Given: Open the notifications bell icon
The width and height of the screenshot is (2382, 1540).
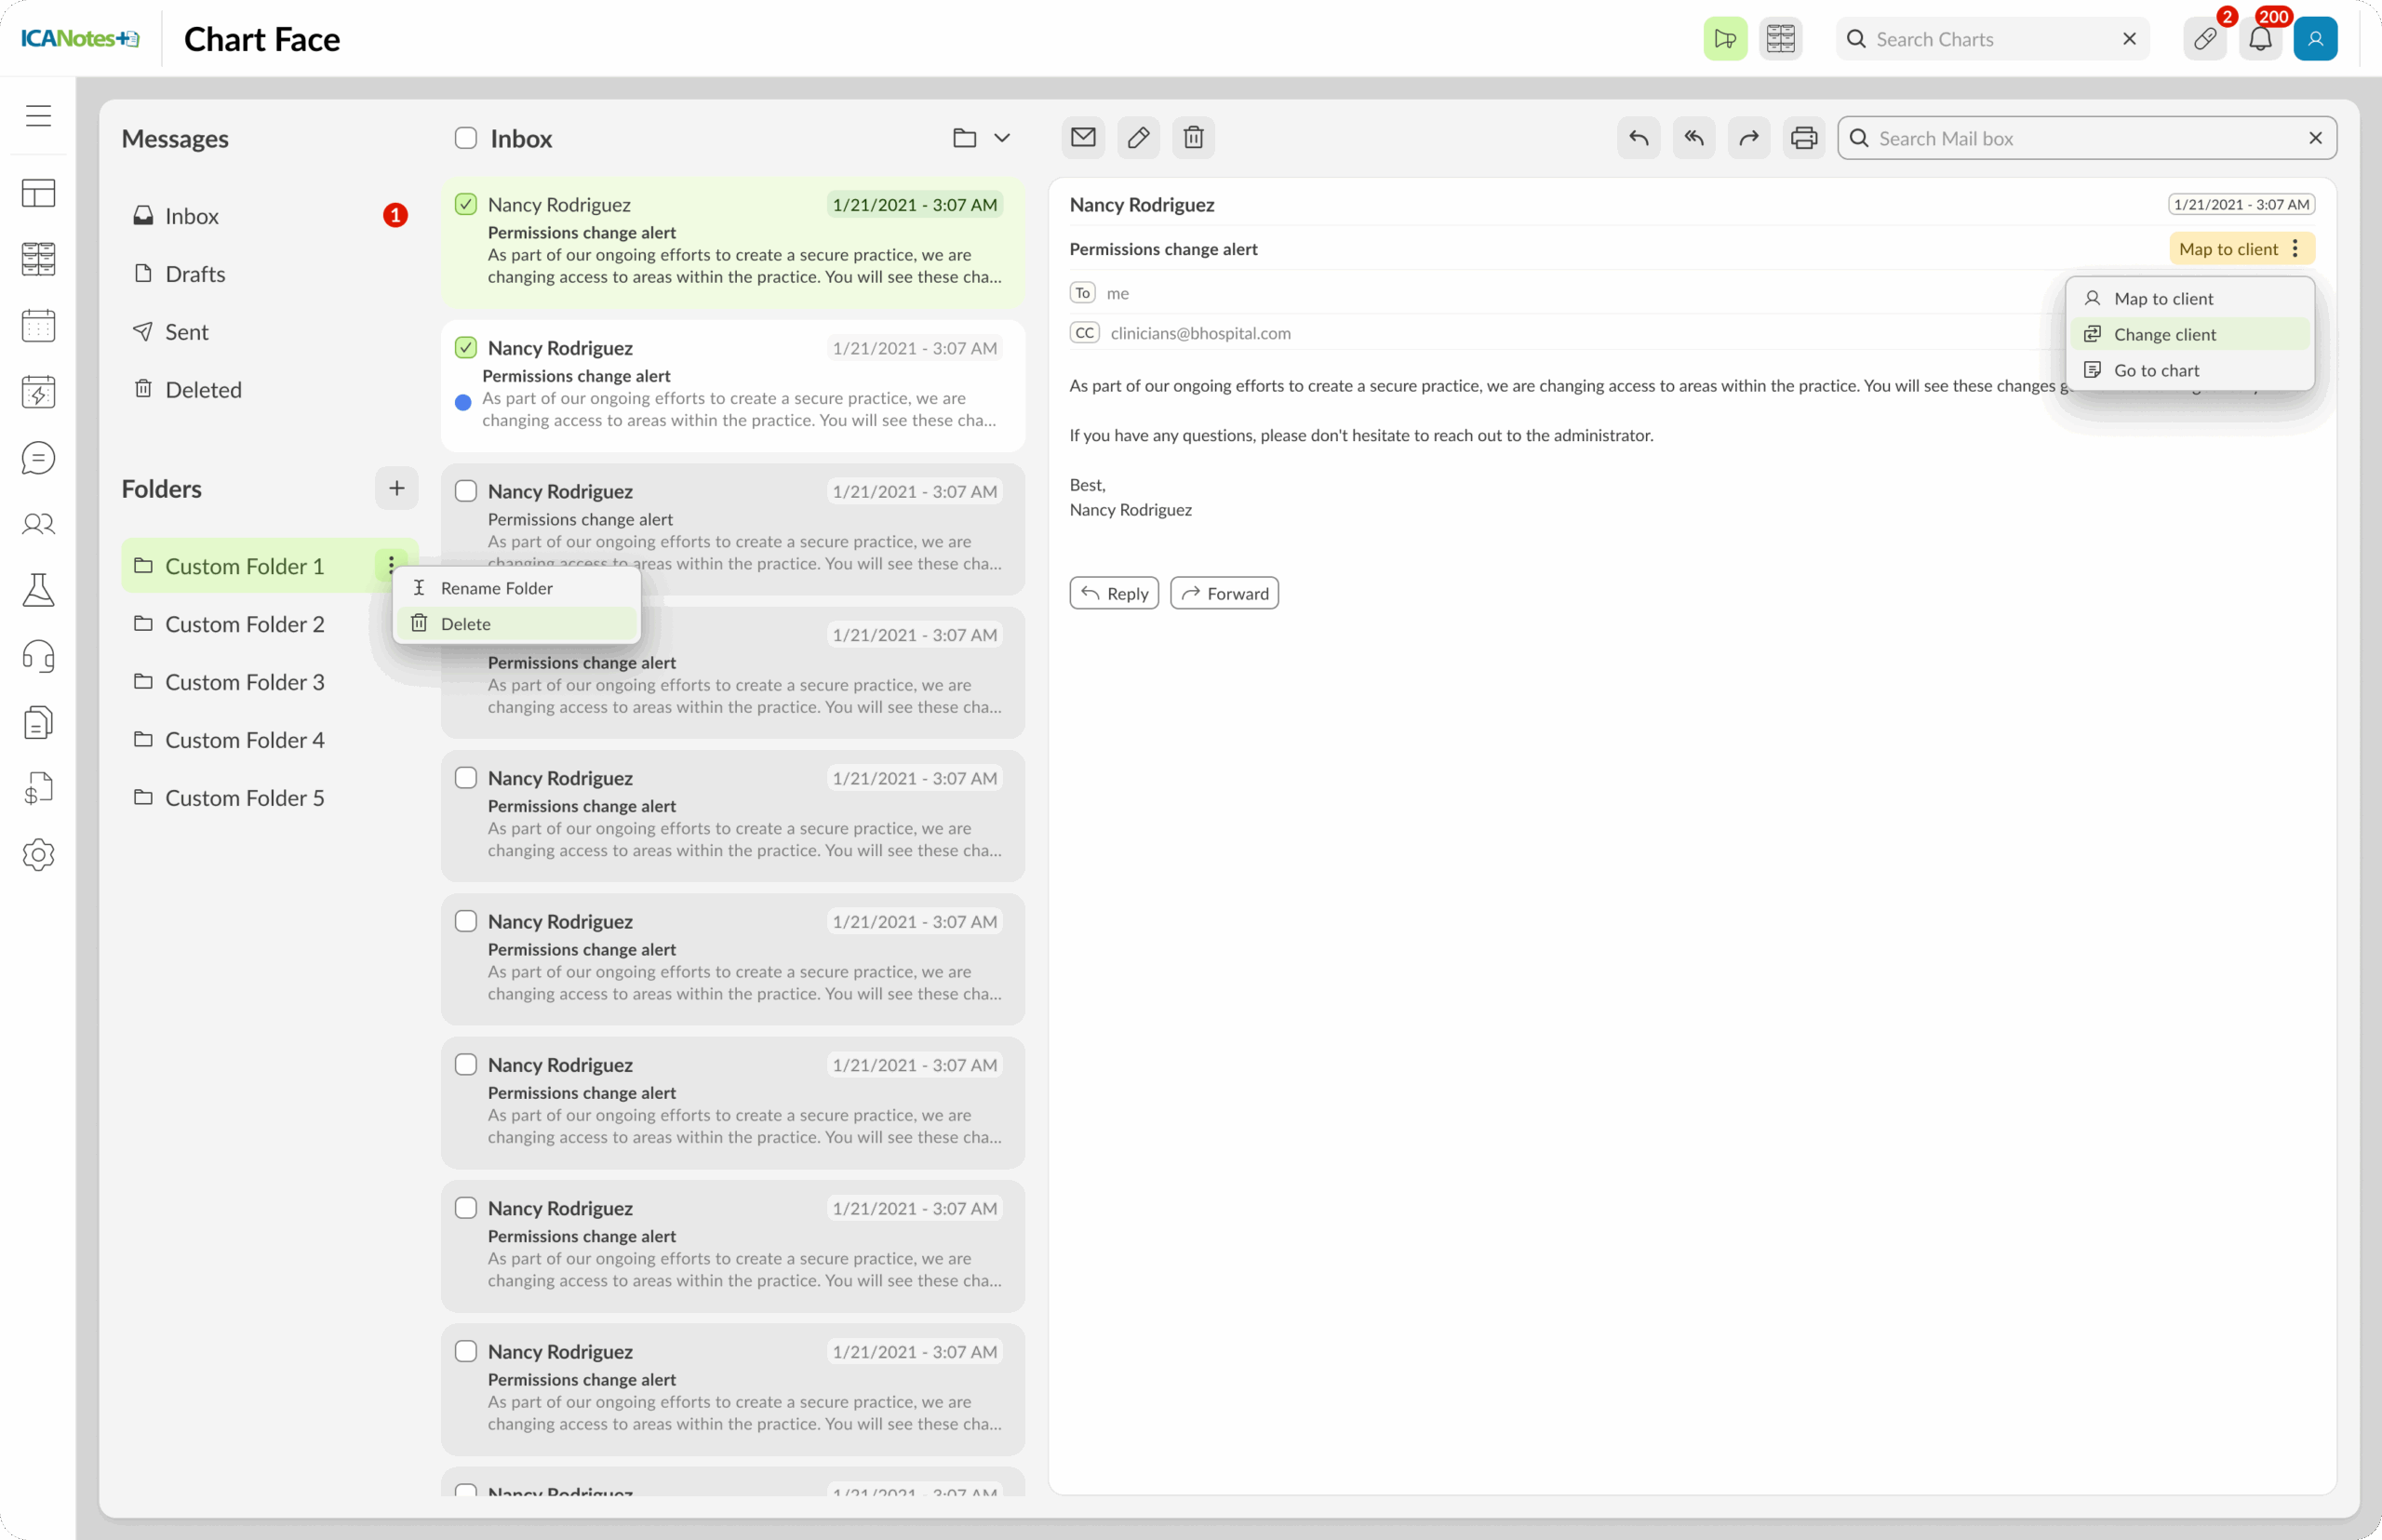Looking at the screenshot, I should tap(2260, 39).
